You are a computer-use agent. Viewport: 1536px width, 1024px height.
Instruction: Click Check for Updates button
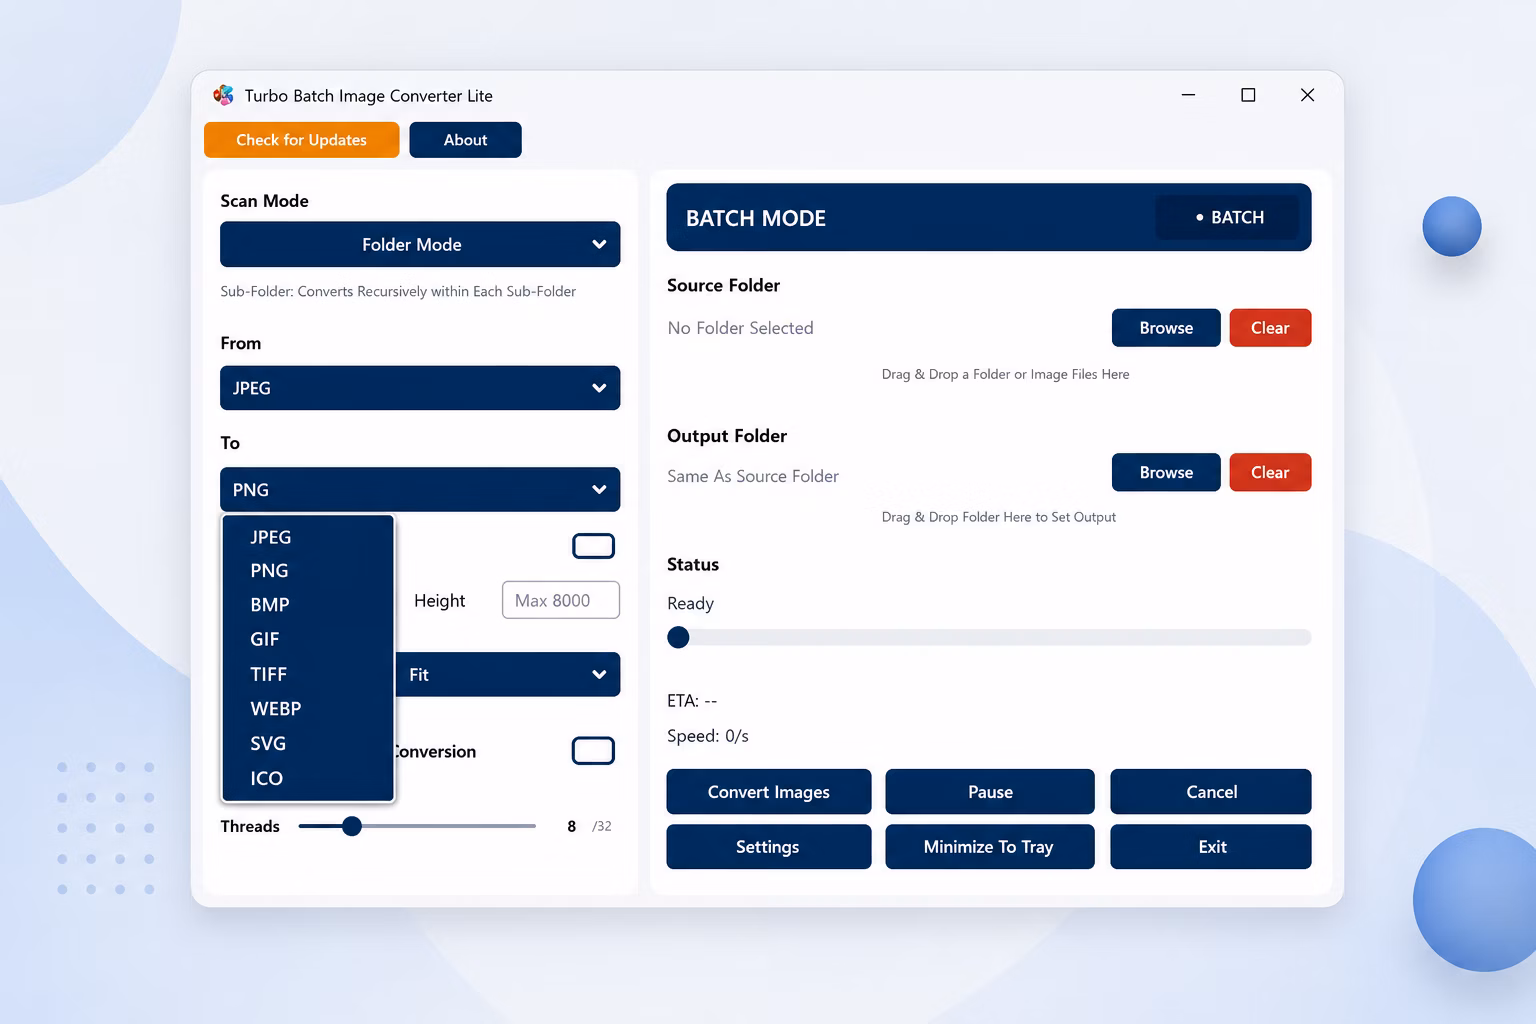pyautogui.click(x=301, y=140)
